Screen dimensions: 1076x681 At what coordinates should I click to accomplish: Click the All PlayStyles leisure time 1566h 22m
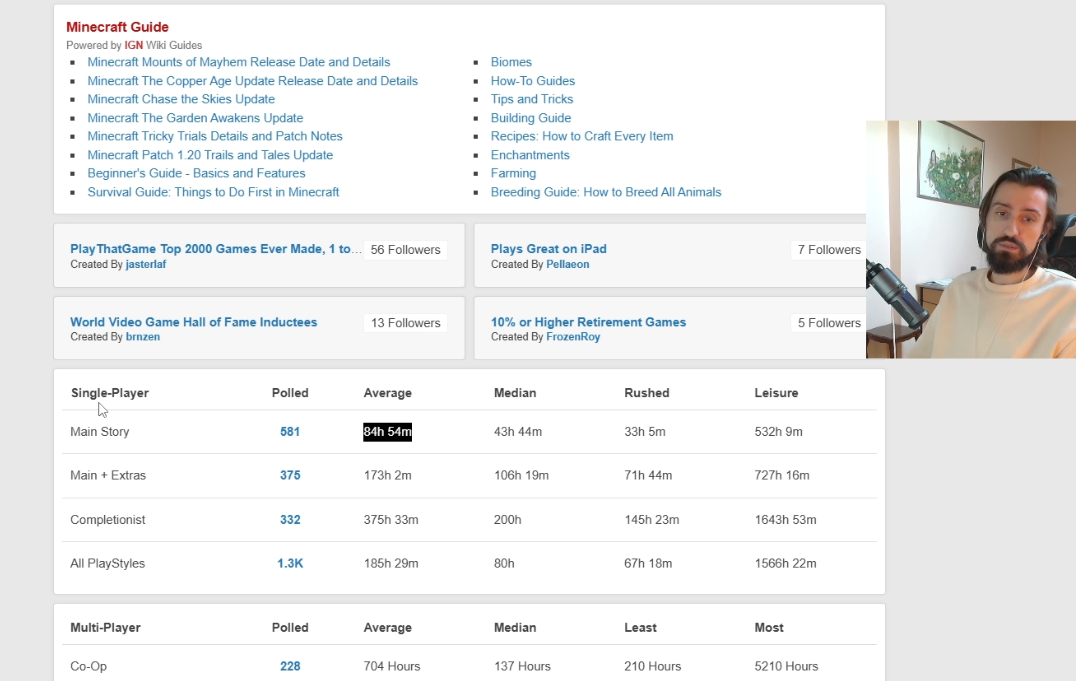pos(785,564)
